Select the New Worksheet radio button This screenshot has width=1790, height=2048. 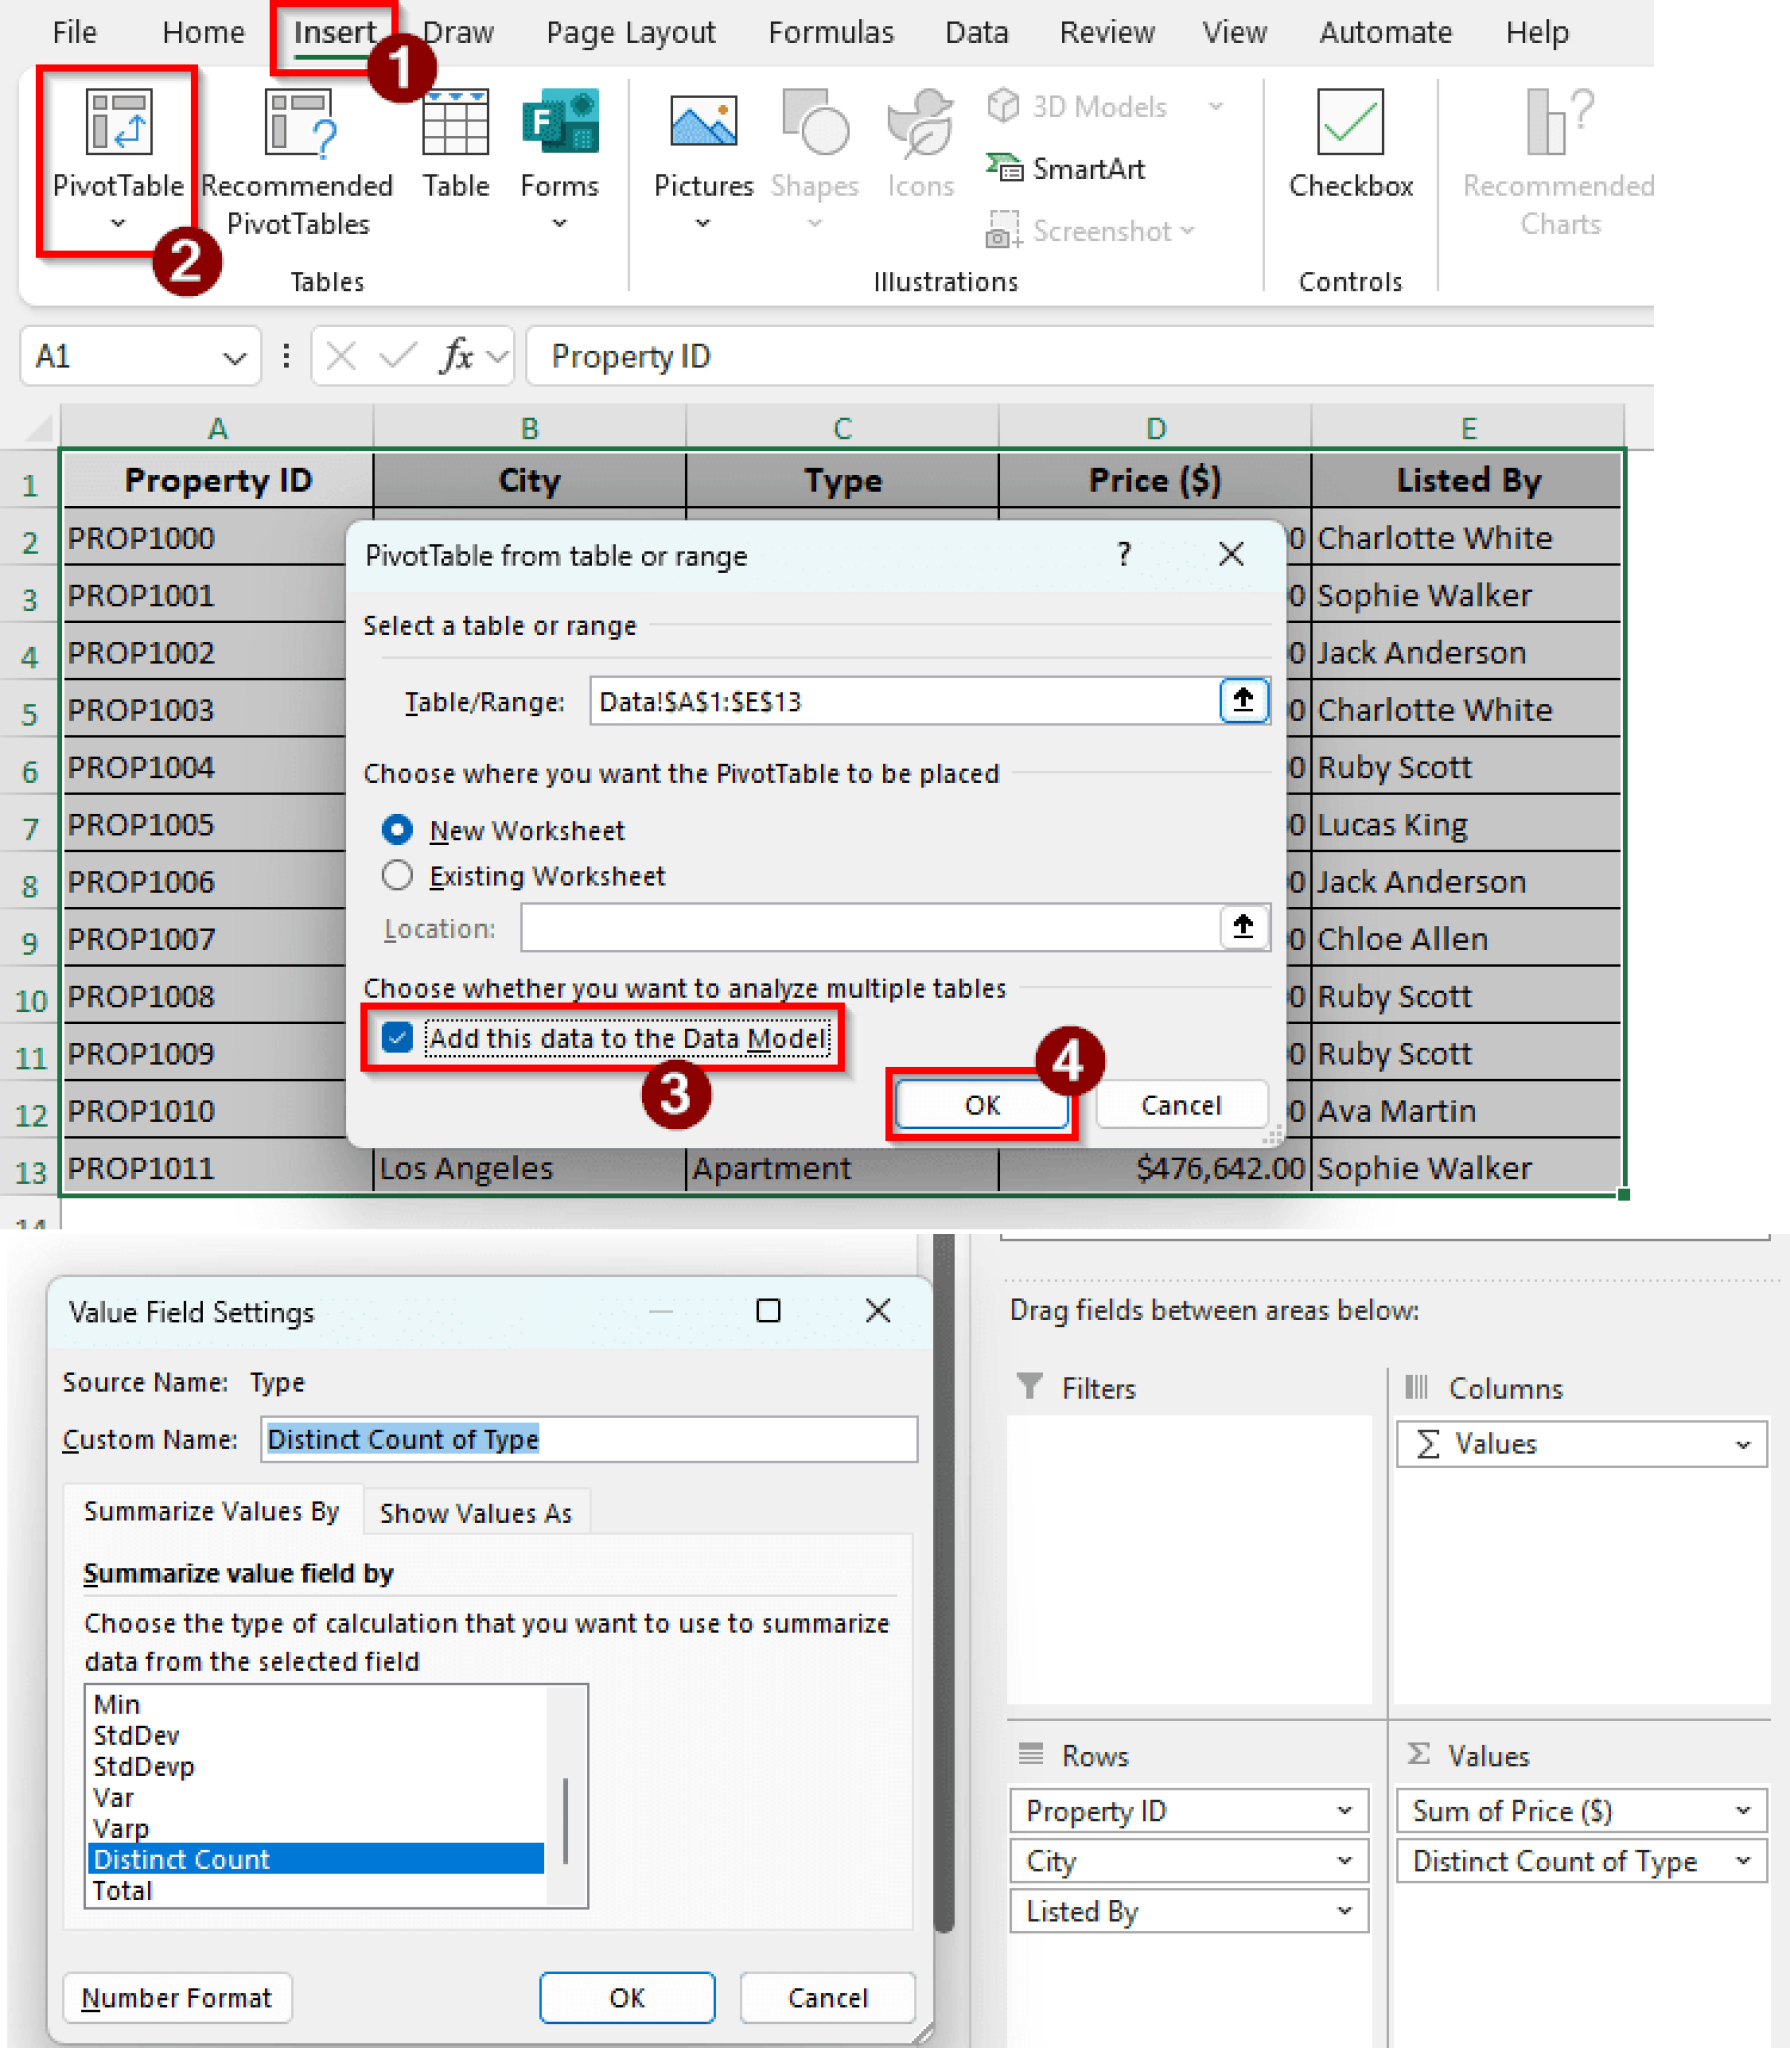tap(396, 829)
